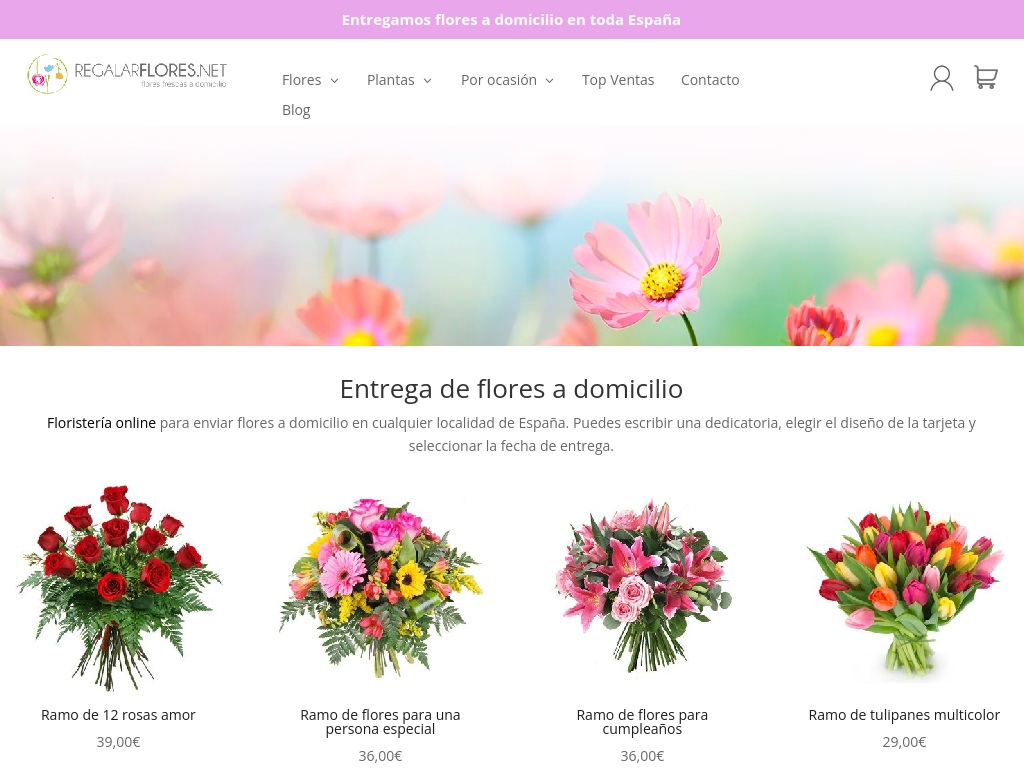1024x768 pixels.
Task: Go to the Contacto page
Action: tap(710, 80)
